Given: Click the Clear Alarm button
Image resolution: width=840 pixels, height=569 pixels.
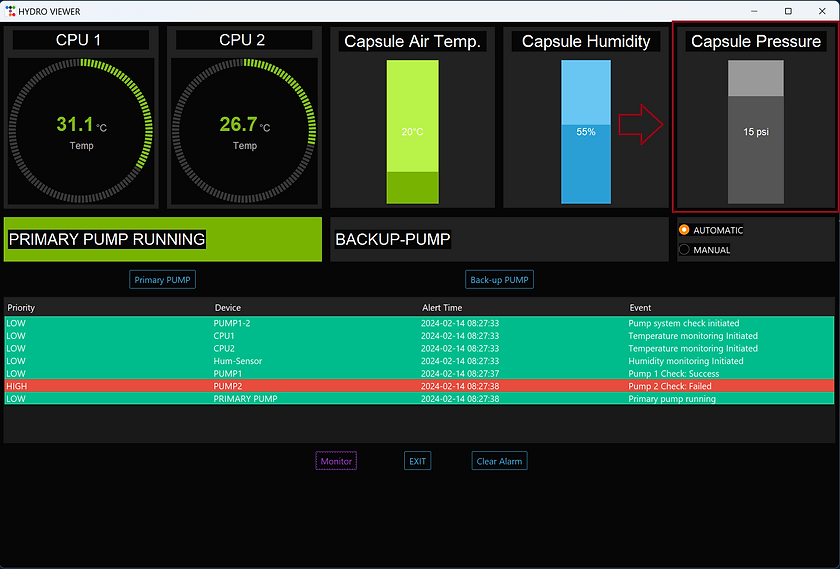Looking at the screenshot, I should 499,461.
